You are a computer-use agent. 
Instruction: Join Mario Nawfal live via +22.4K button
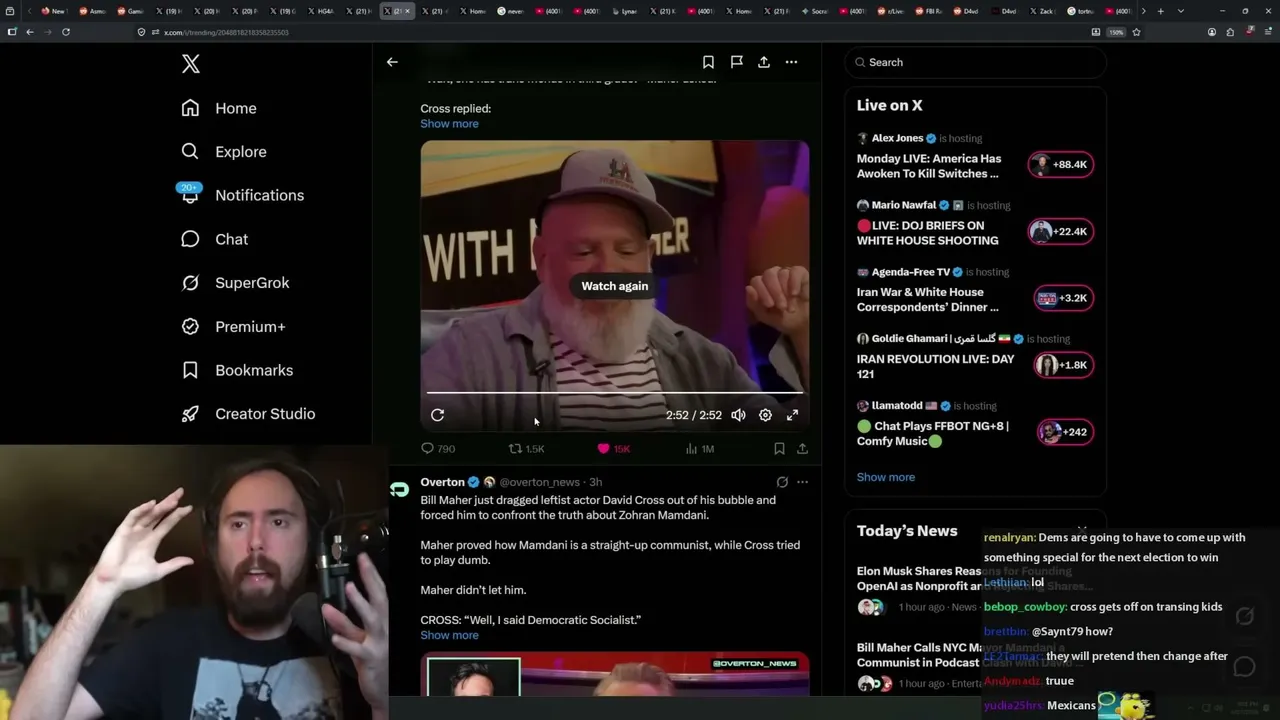point(1061,232)
